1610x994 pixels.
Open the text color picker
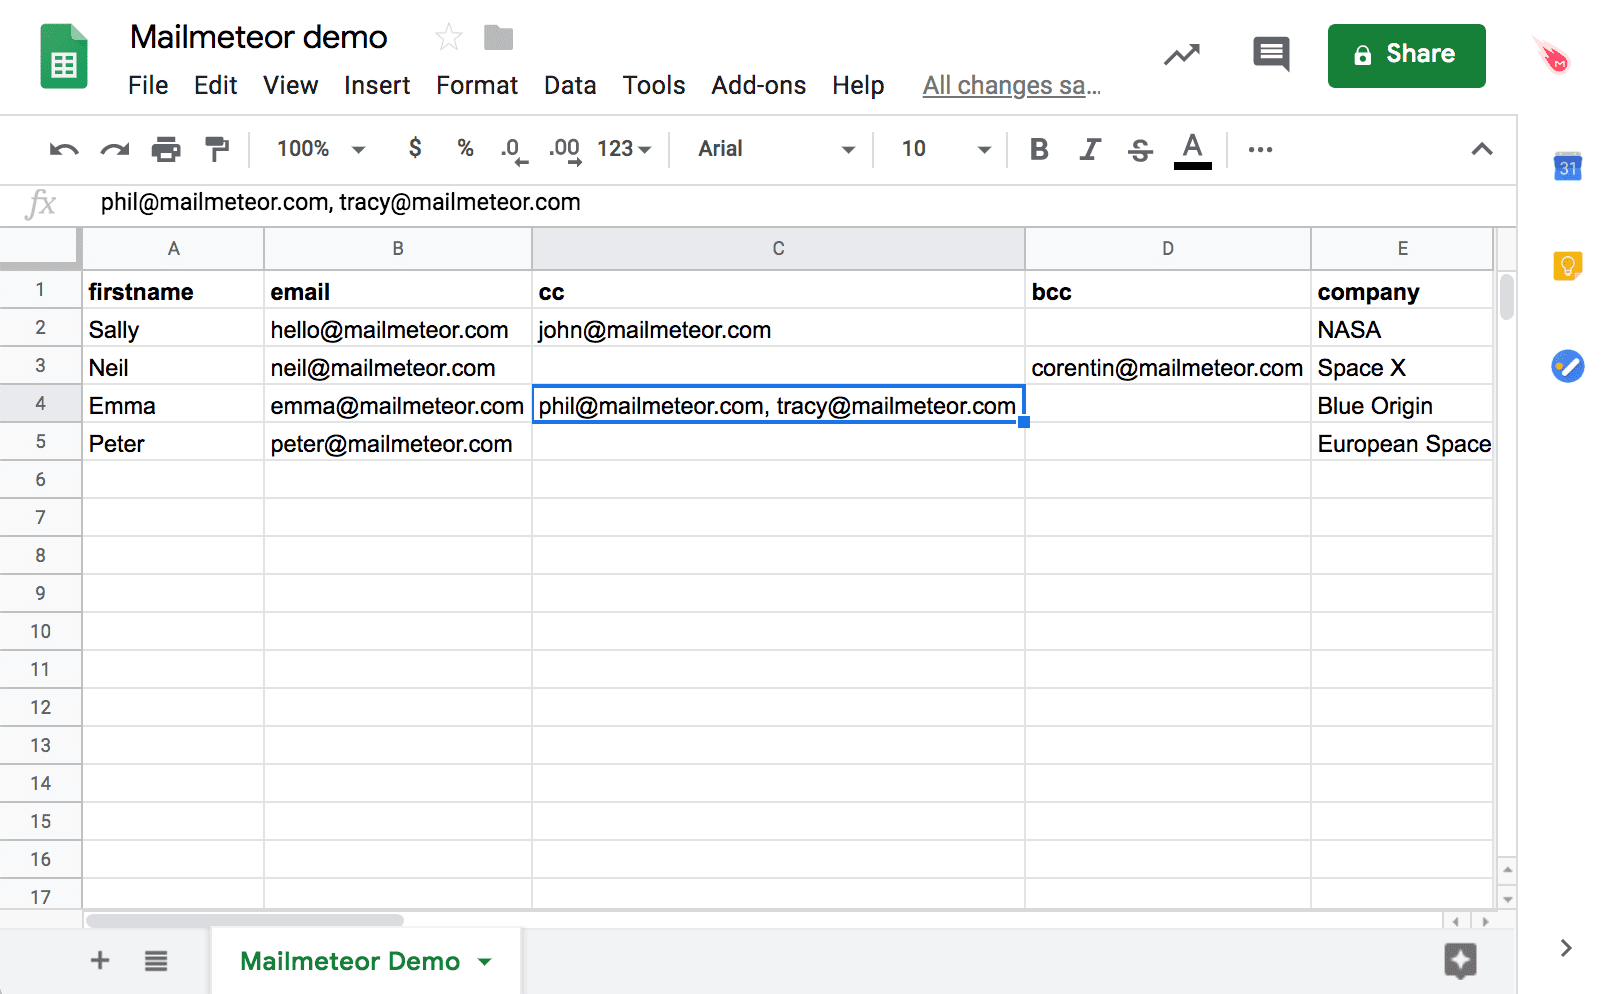pos(1191,149)
